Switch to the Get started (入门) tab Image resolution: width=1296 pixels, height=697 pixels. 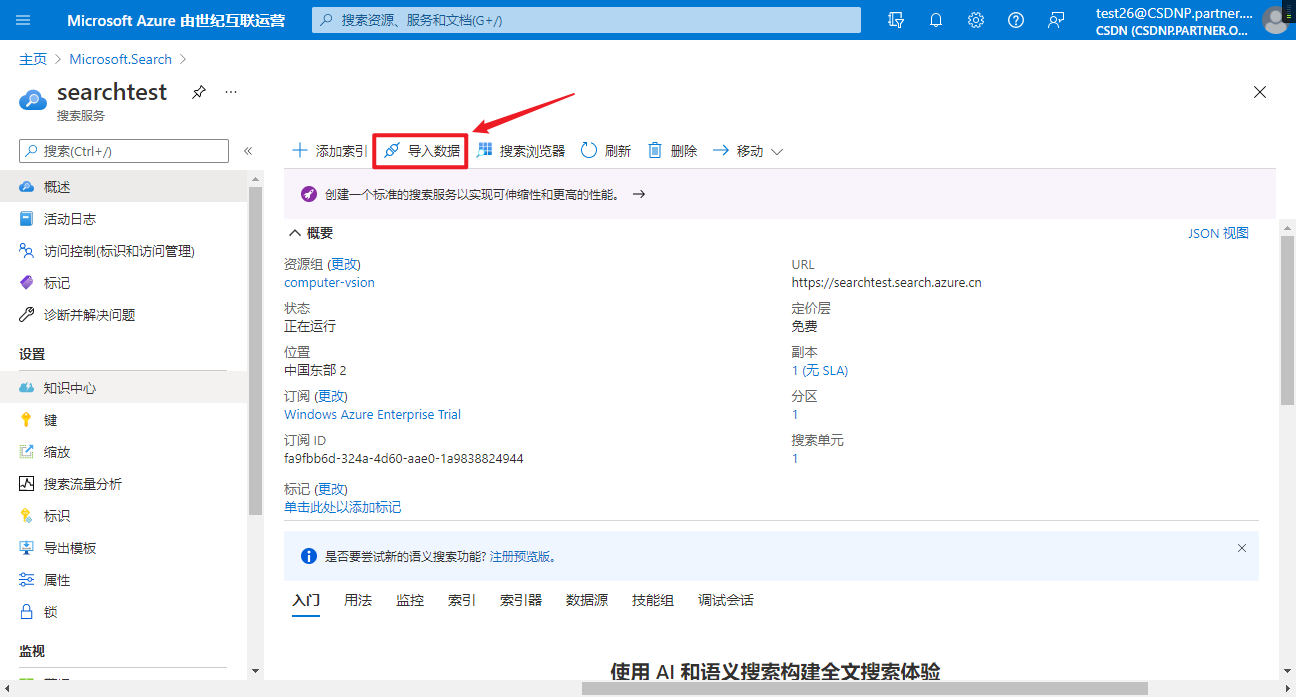tap(306, 601)
